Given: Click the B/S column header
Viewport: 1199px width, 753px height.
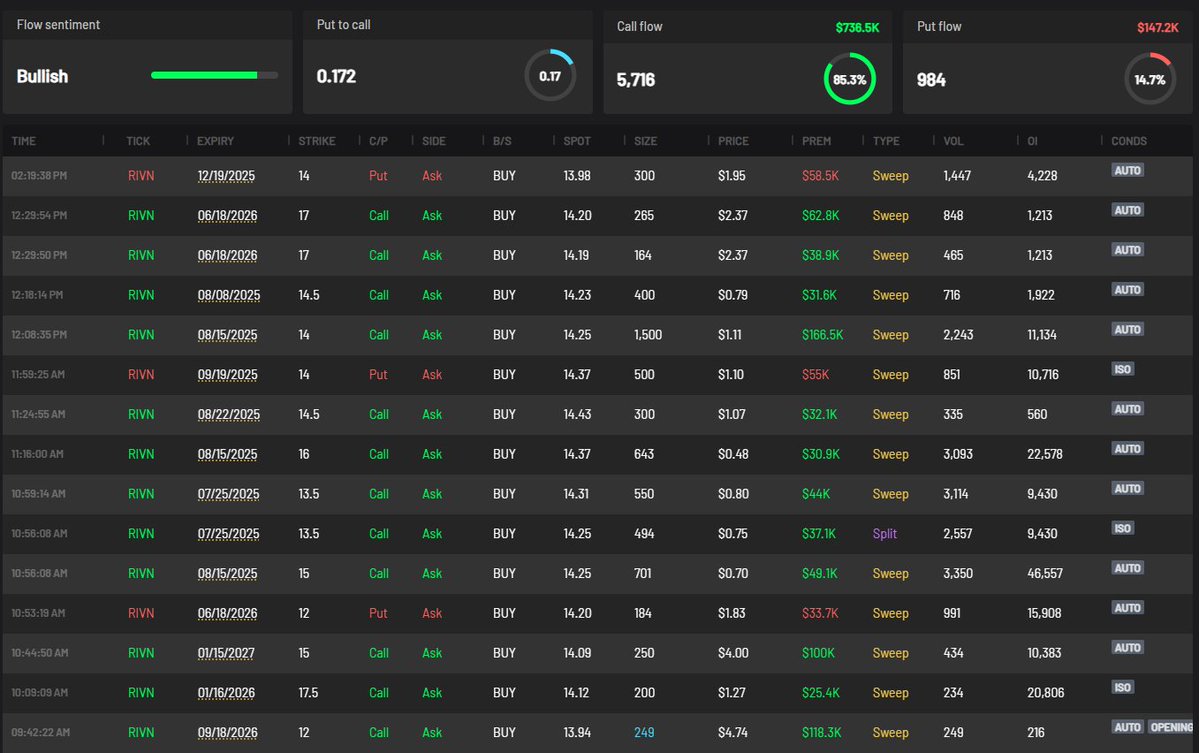Looking at the screenshot, I should click(x=502, y=141).
